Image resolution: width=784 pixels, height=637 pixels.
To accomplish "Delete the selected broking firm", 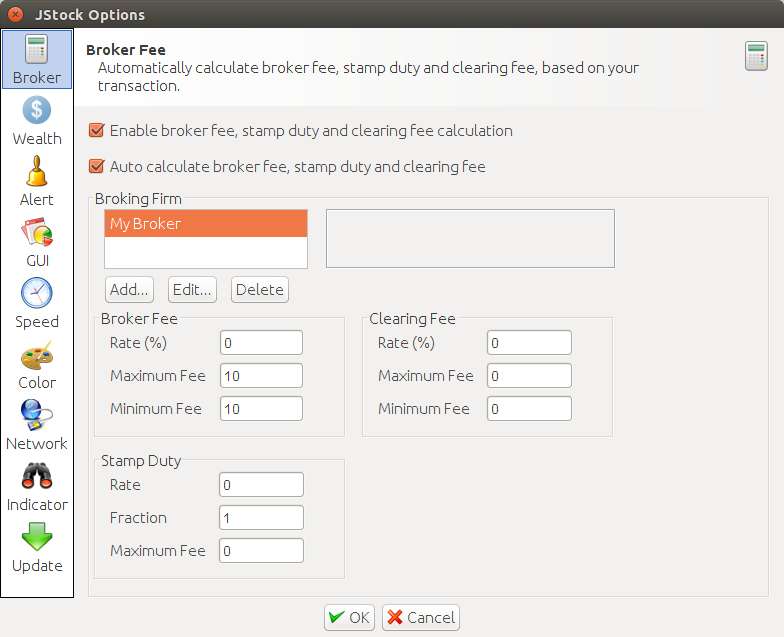I will tap(260, 290).
